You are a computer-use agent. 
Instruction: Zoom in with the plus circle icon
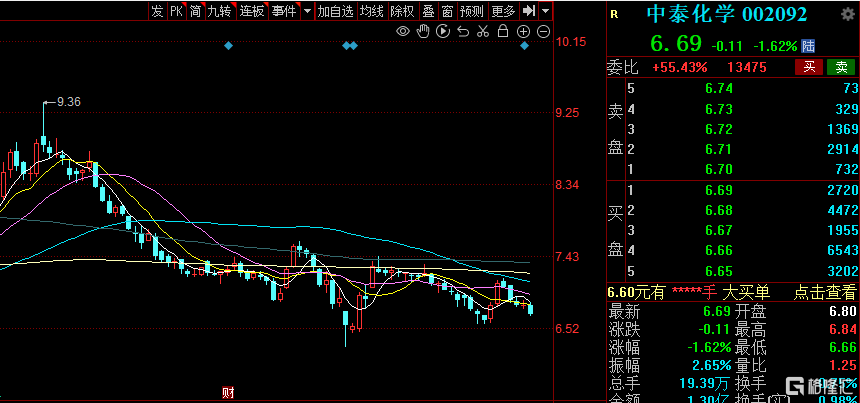tap(523, 31)
